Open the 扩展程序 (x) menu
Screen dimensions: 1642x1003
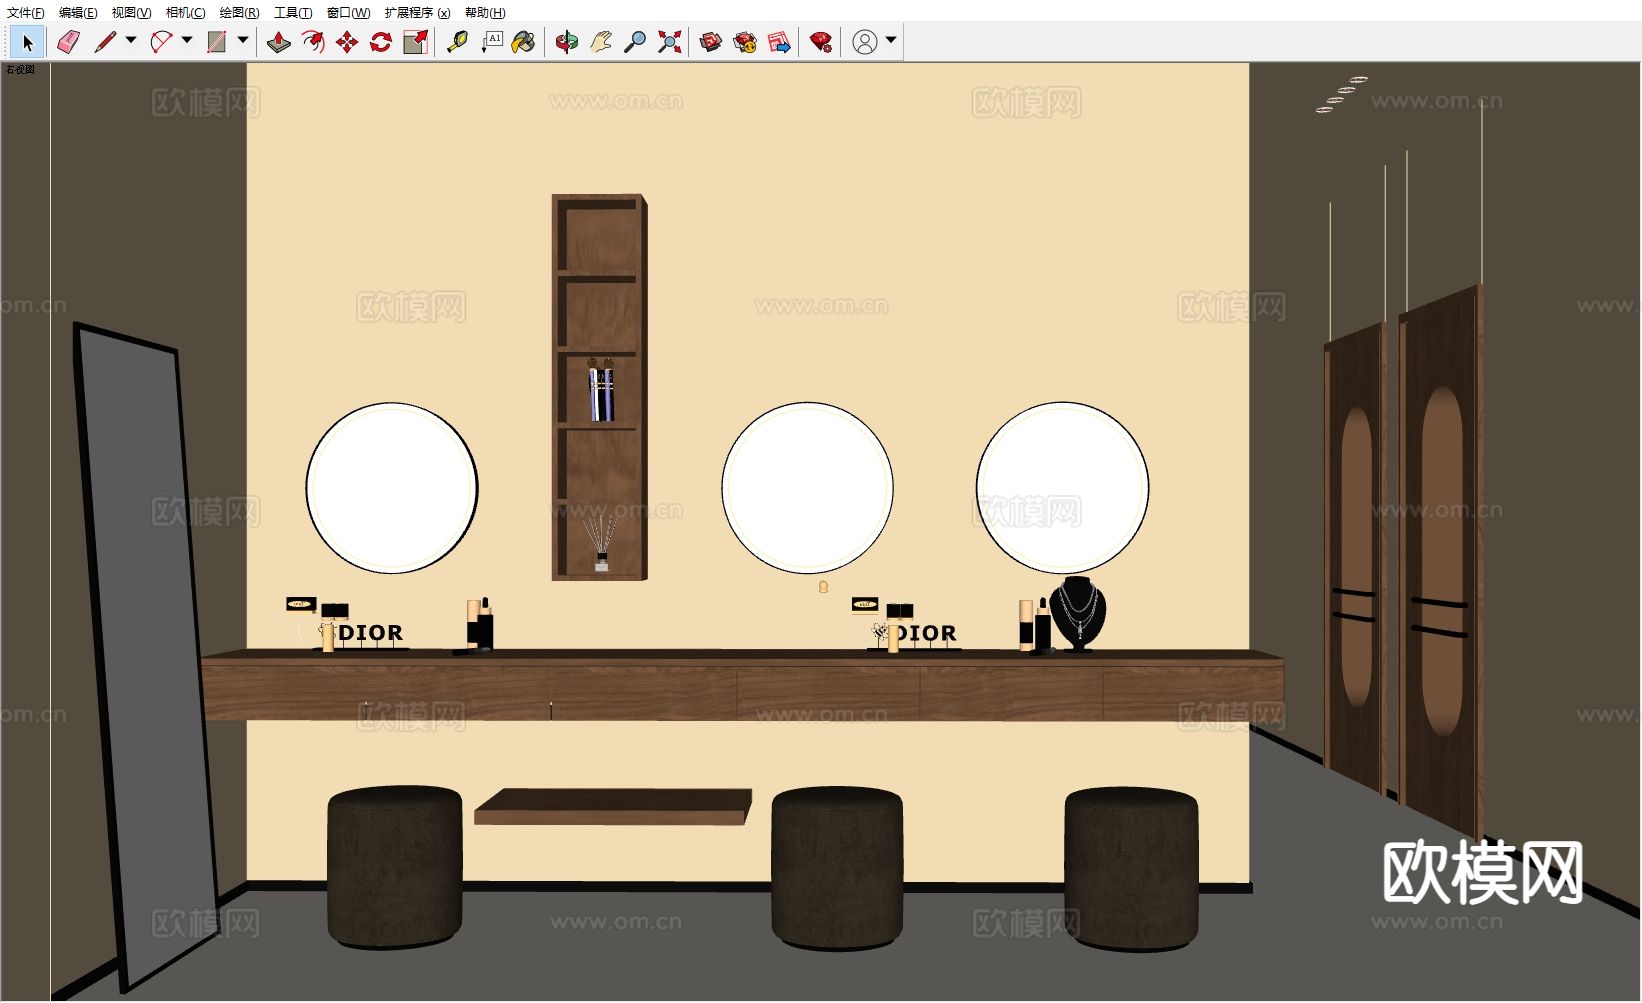click(417, 13)
